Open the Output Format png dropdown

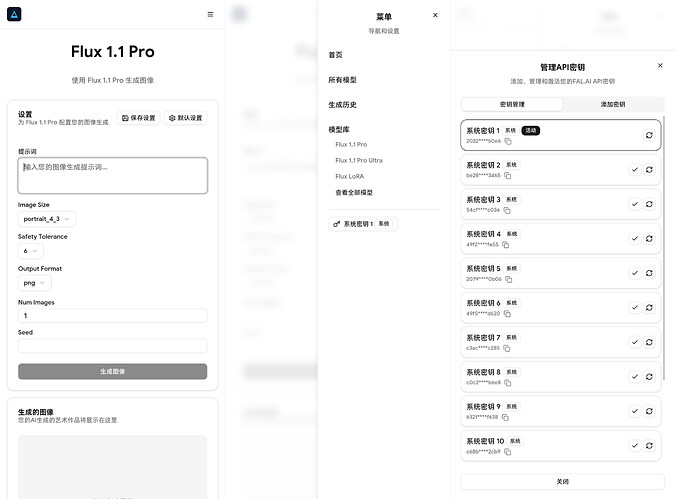coord(34,283)
